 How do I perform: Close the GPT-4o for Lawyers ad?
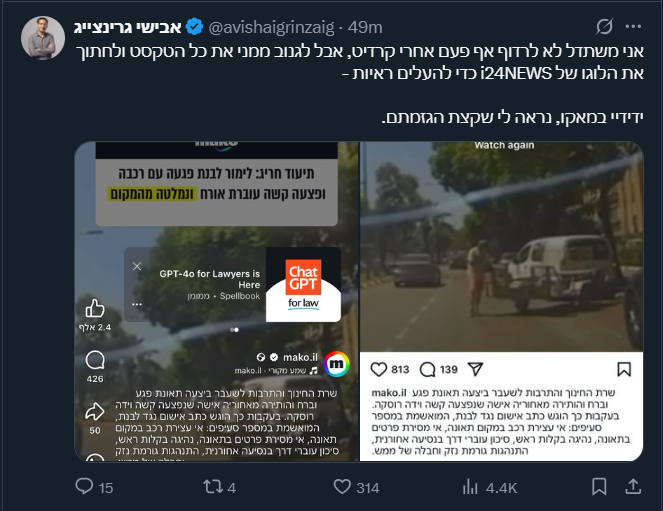pyautogui.click(x=137, y=266)
